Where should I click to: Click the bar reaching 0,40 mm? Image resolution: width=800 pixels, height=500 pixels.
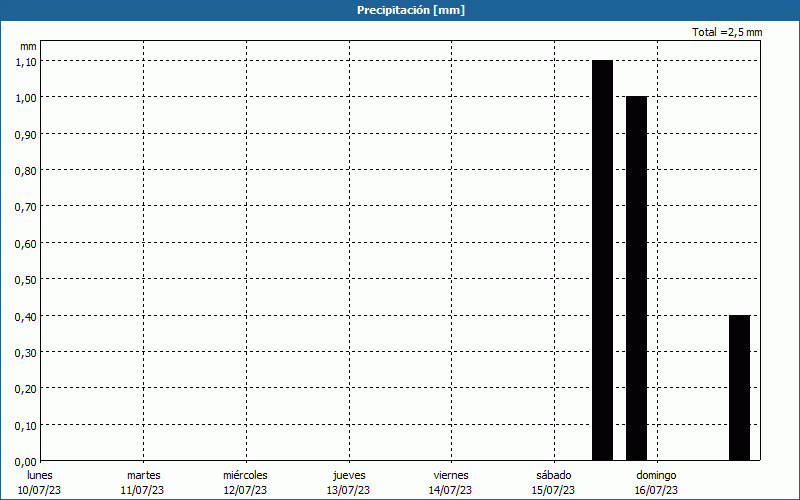[x=739, y=388]
